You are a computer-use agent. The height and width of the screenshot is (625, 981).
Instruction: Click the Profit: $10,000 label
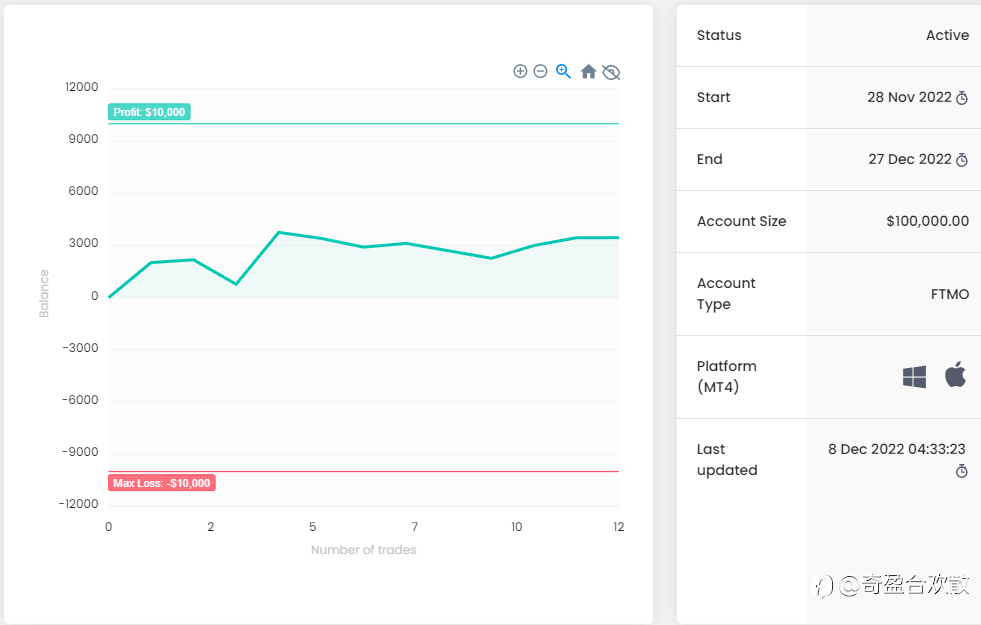click(x=149, y=112)
